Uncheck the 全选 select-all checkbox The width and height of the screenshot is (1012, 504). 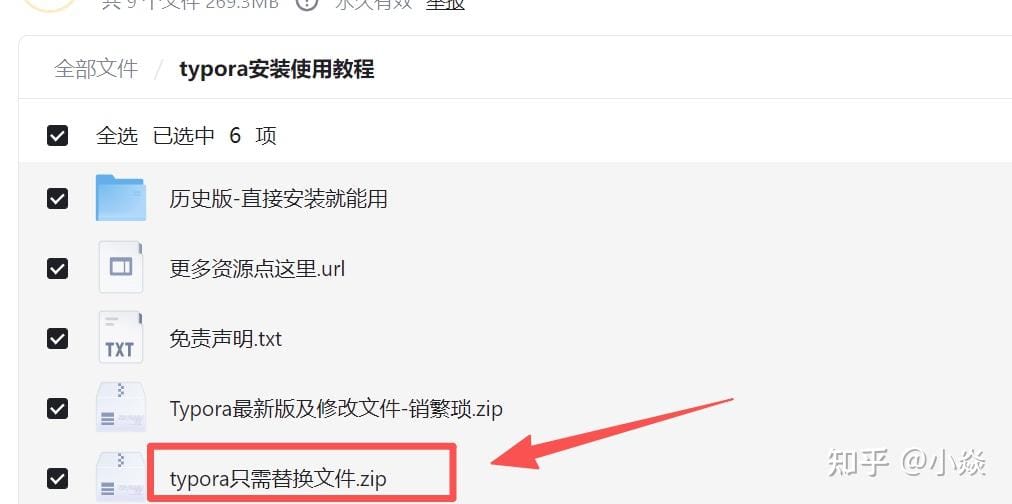[57, 136]
